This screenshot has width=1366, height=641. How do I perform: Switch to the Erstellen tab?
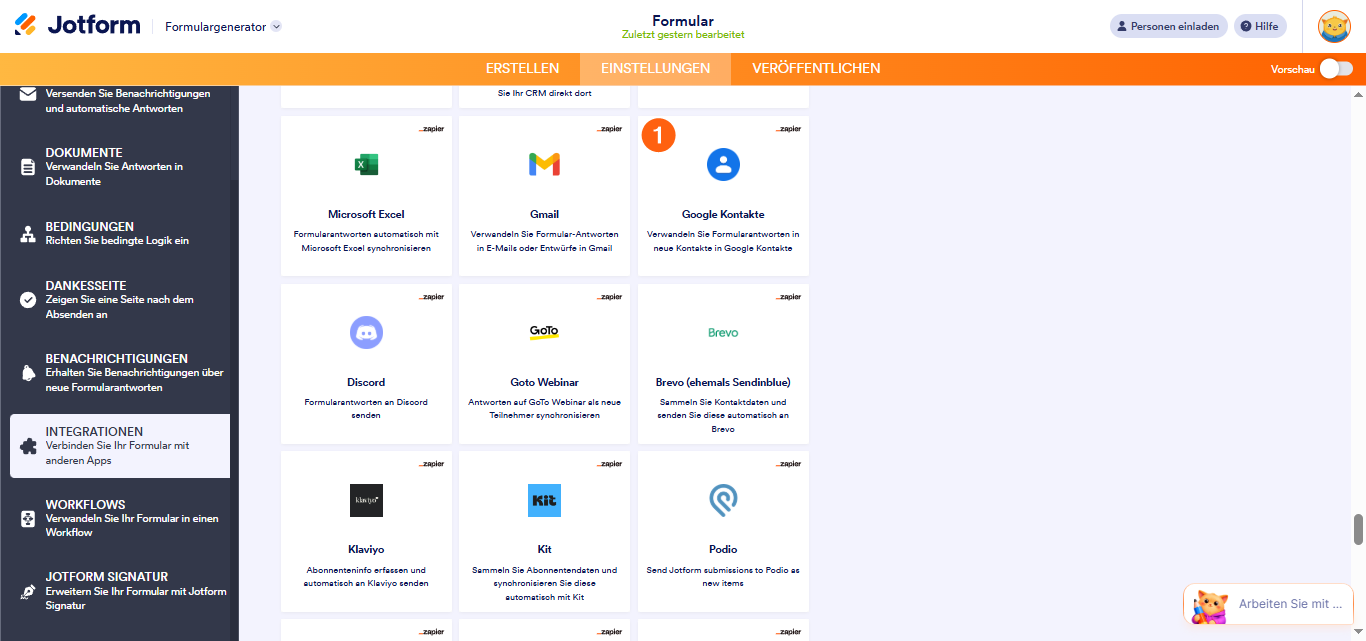tap(524, 69)
